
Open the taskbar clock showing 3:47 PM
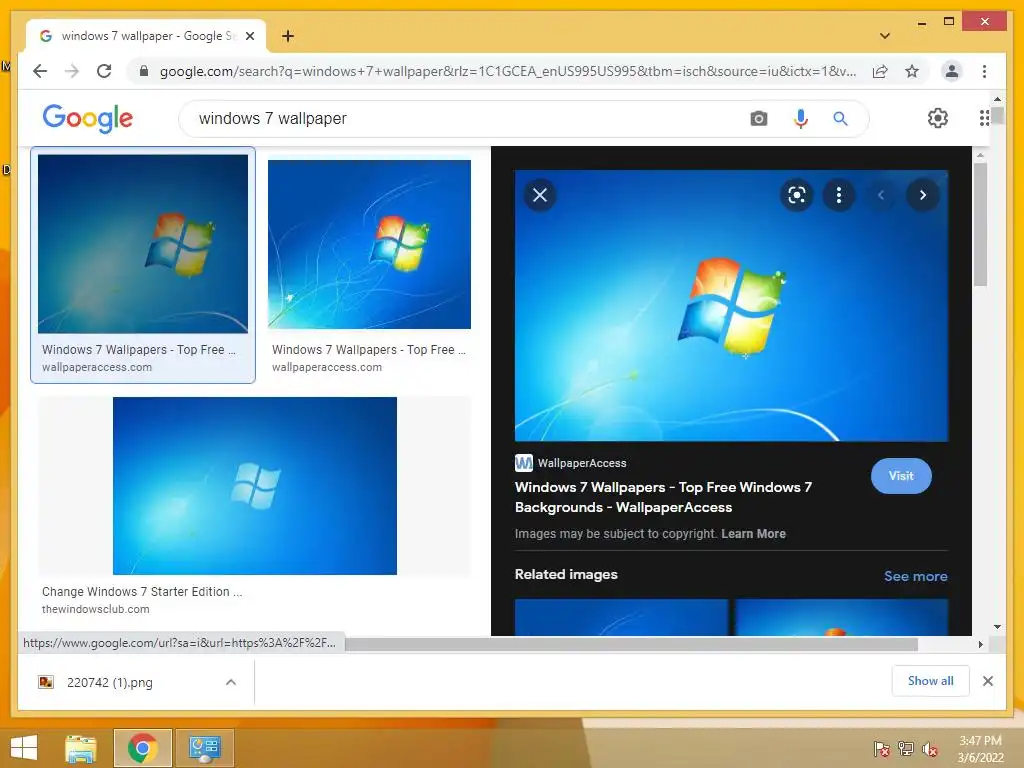(980, 749)
